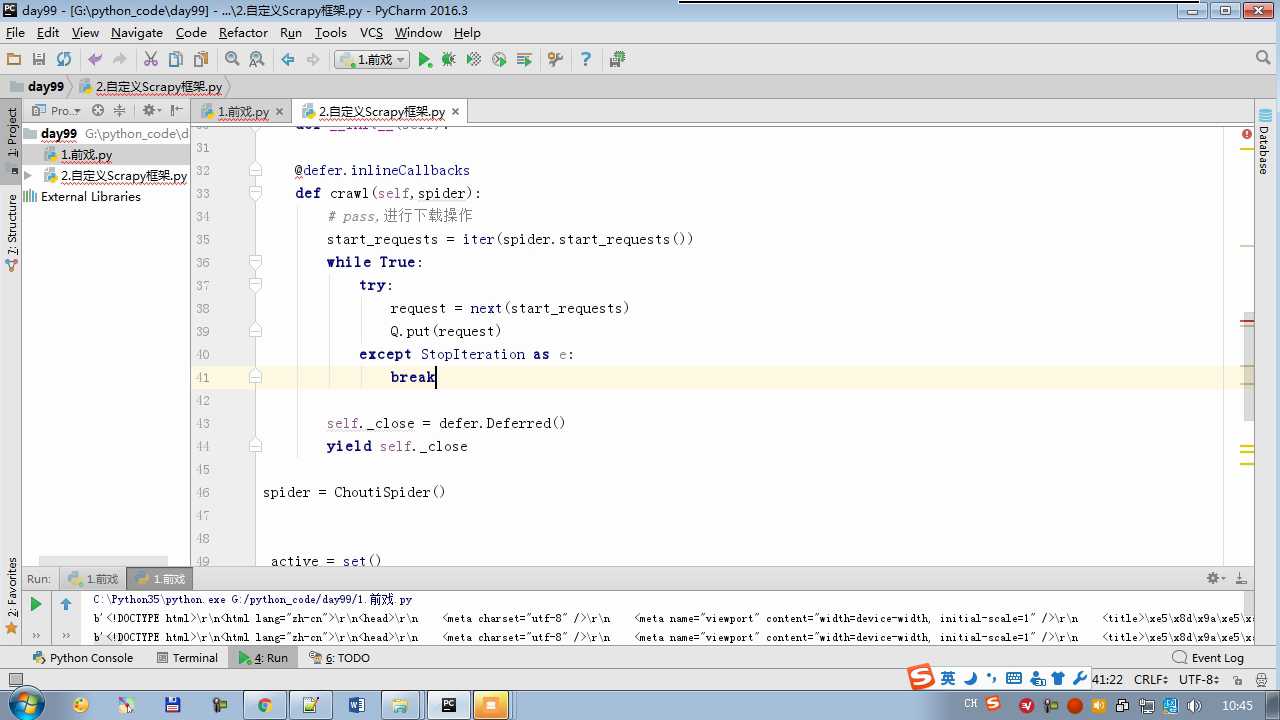Viewport: 1280px width, 720px height.
Task: Click the Profile run icon in the toolbar
Action: tap(499, 59)
